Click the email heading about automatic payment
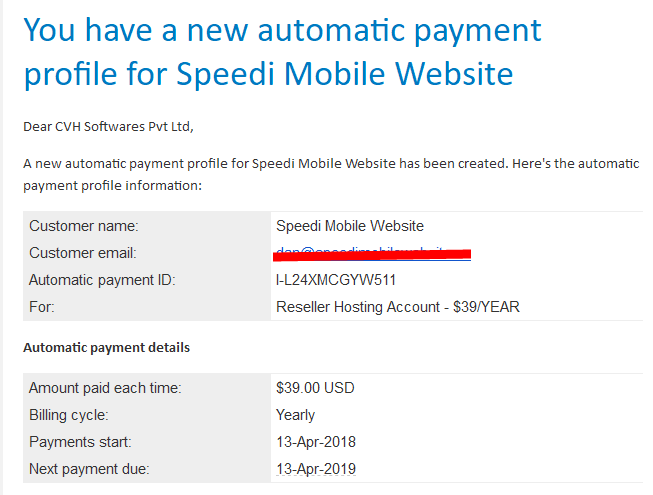The image size is (653, 495). coord(282,52)
